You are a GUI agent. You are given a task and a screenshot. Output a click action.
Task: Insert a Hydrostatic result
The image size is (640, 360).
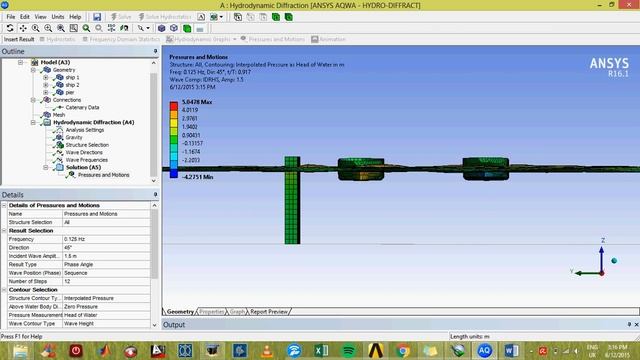click(x=58, y=39)
